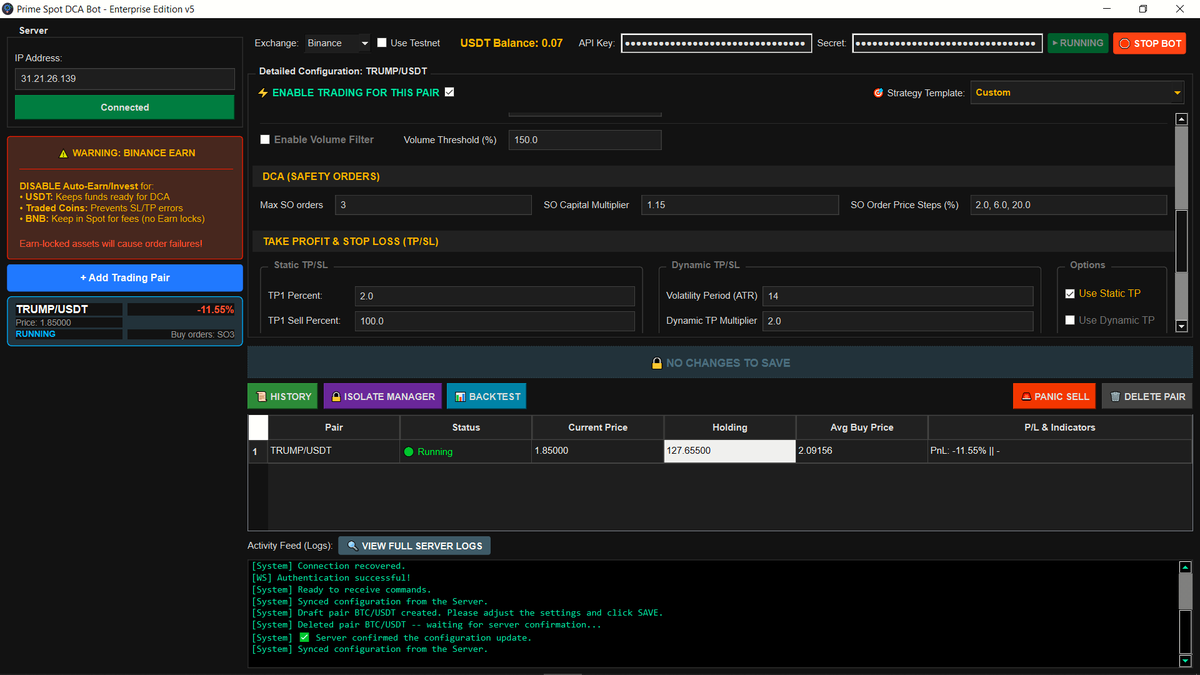Select the PnL -11.55% cell

point(1060,451)
